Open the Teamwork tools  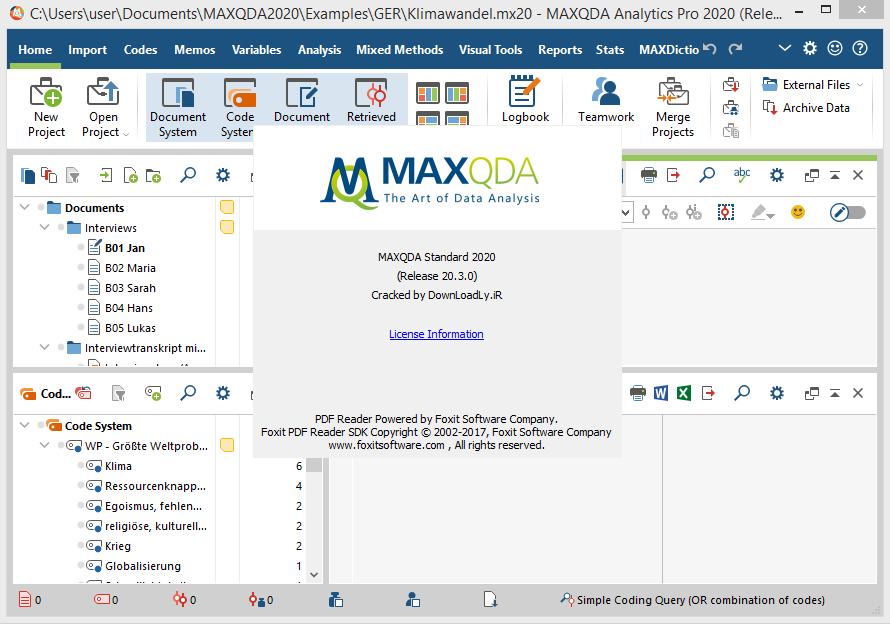606,100
